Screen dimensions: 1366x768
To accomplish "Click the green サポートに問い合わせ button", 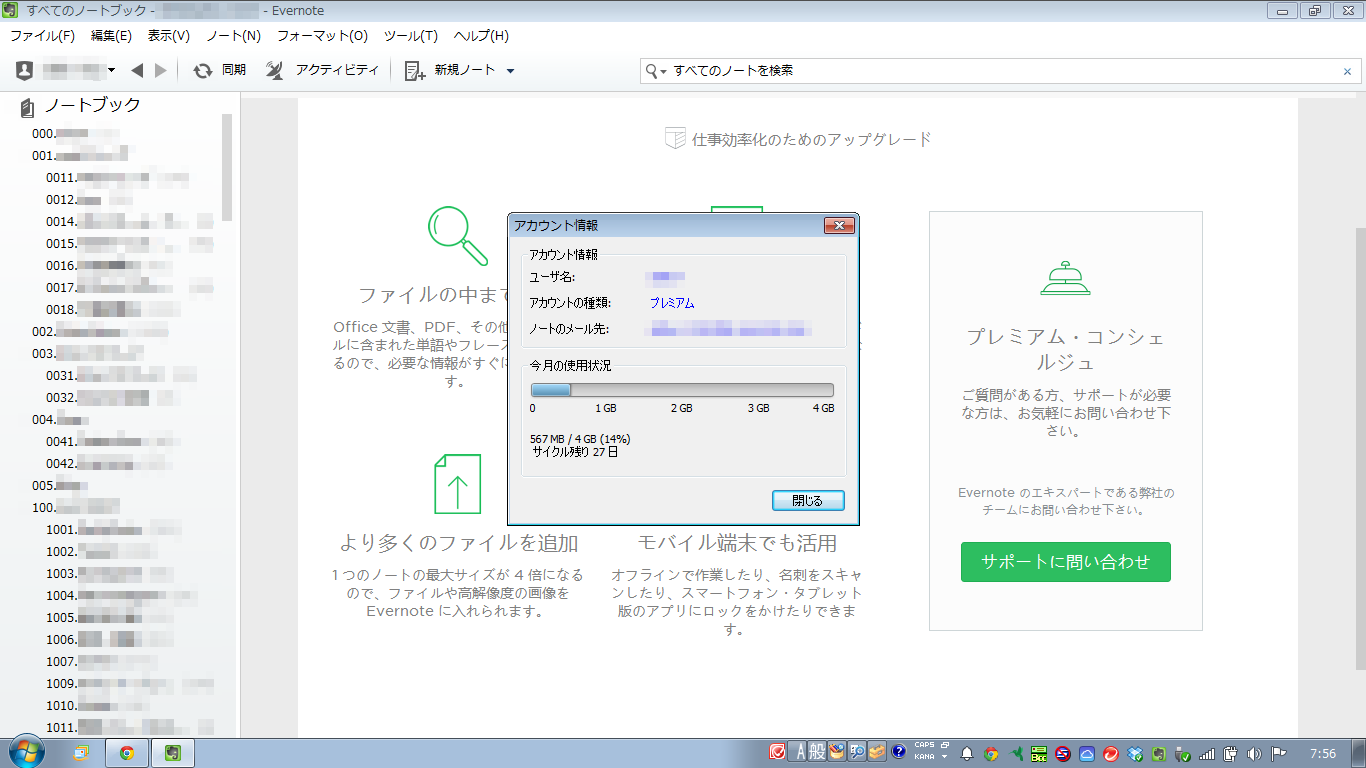I will coord(1065,562).
